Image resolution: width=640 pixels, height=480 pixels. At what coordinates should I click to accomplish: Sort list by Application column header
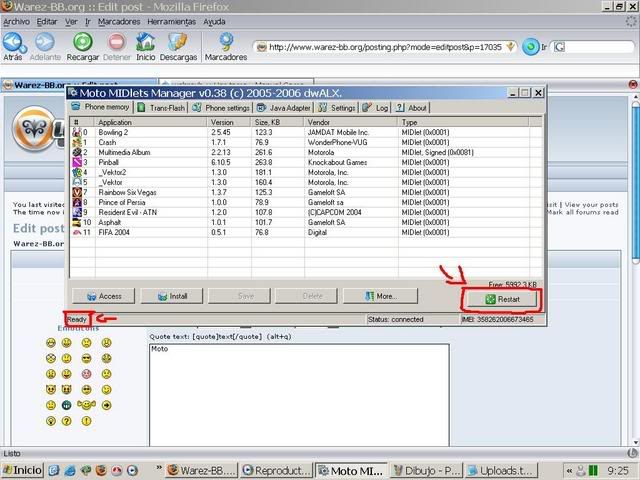[151, 122]
